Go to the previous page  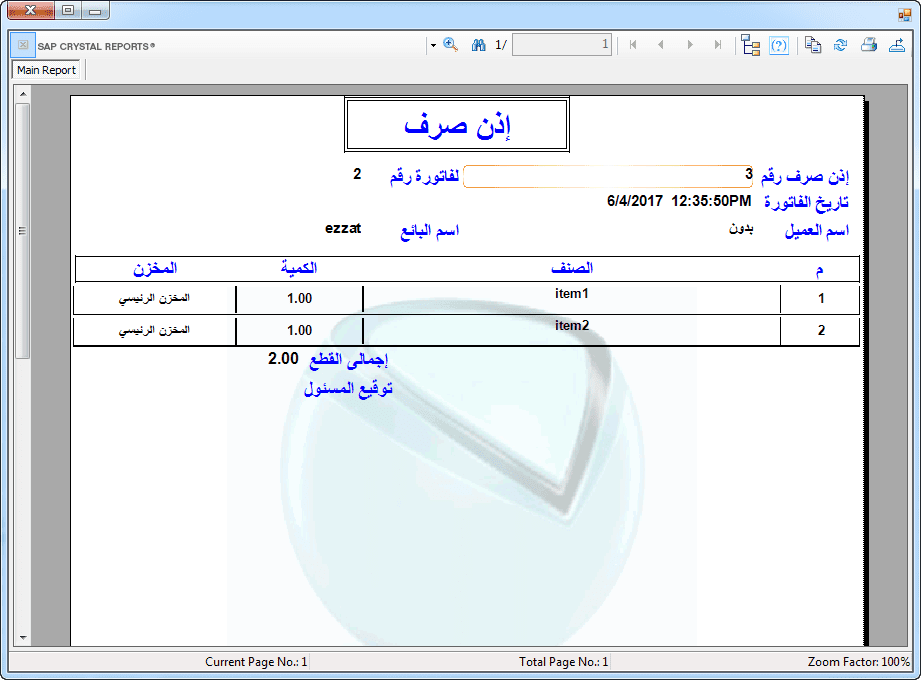tap(661, 45)
